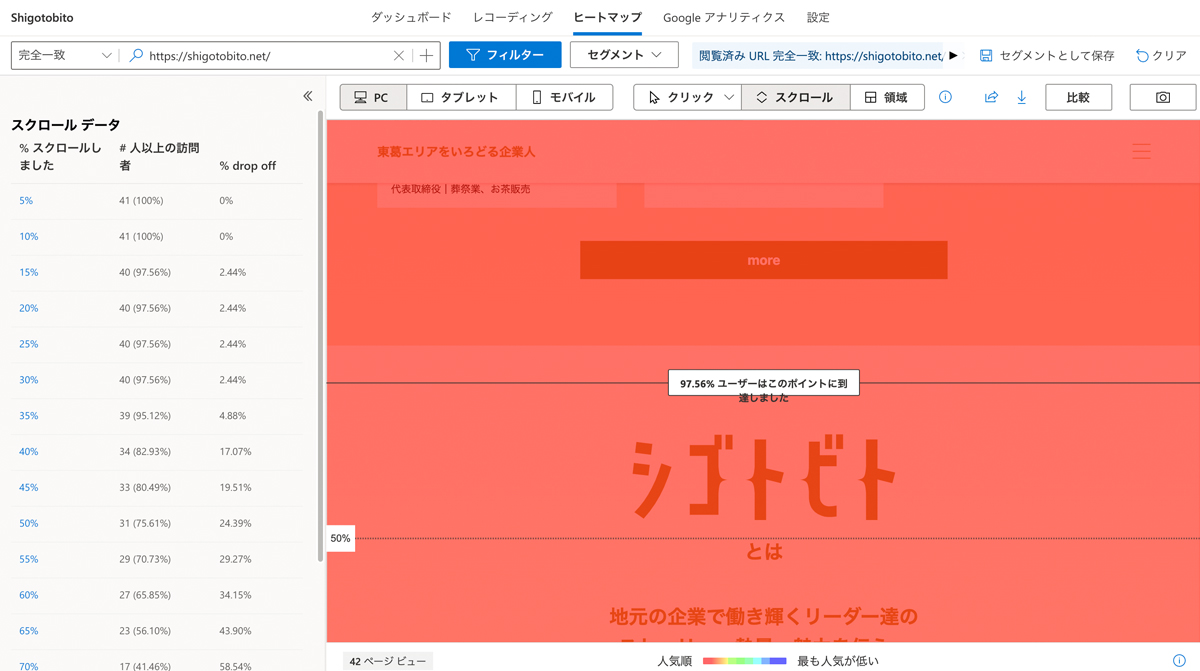The image size is (1200, 671).
Task: Click the 35% scroll depth link
Action: coord(28,416)
